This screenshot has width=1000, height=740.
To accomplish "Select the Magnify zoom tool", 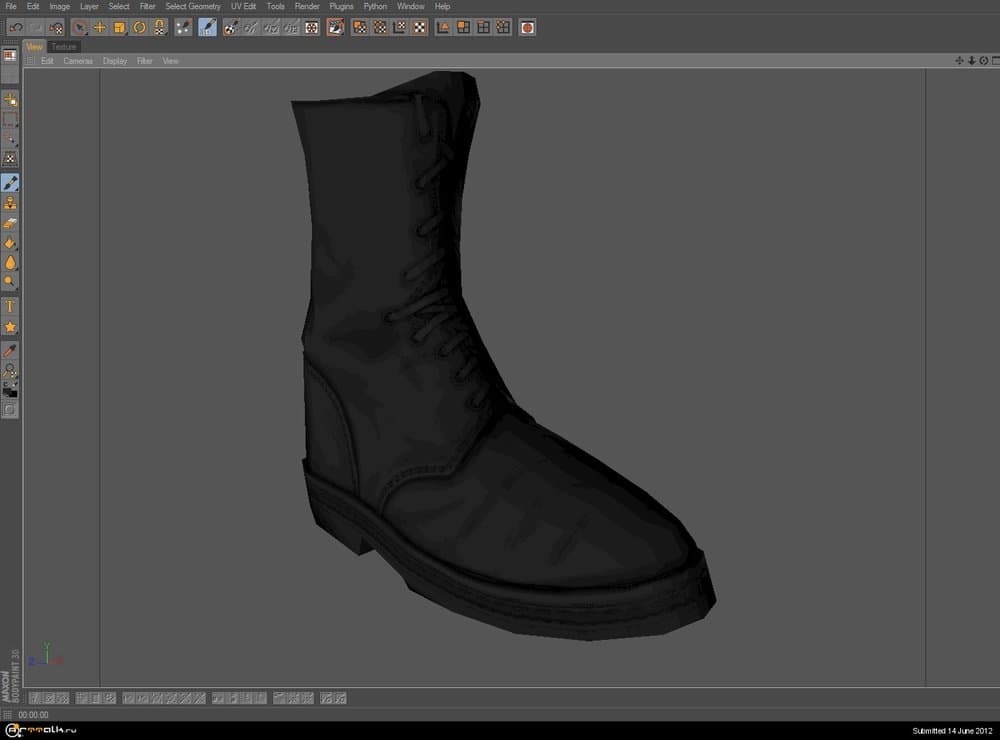I will click(10, 370).
